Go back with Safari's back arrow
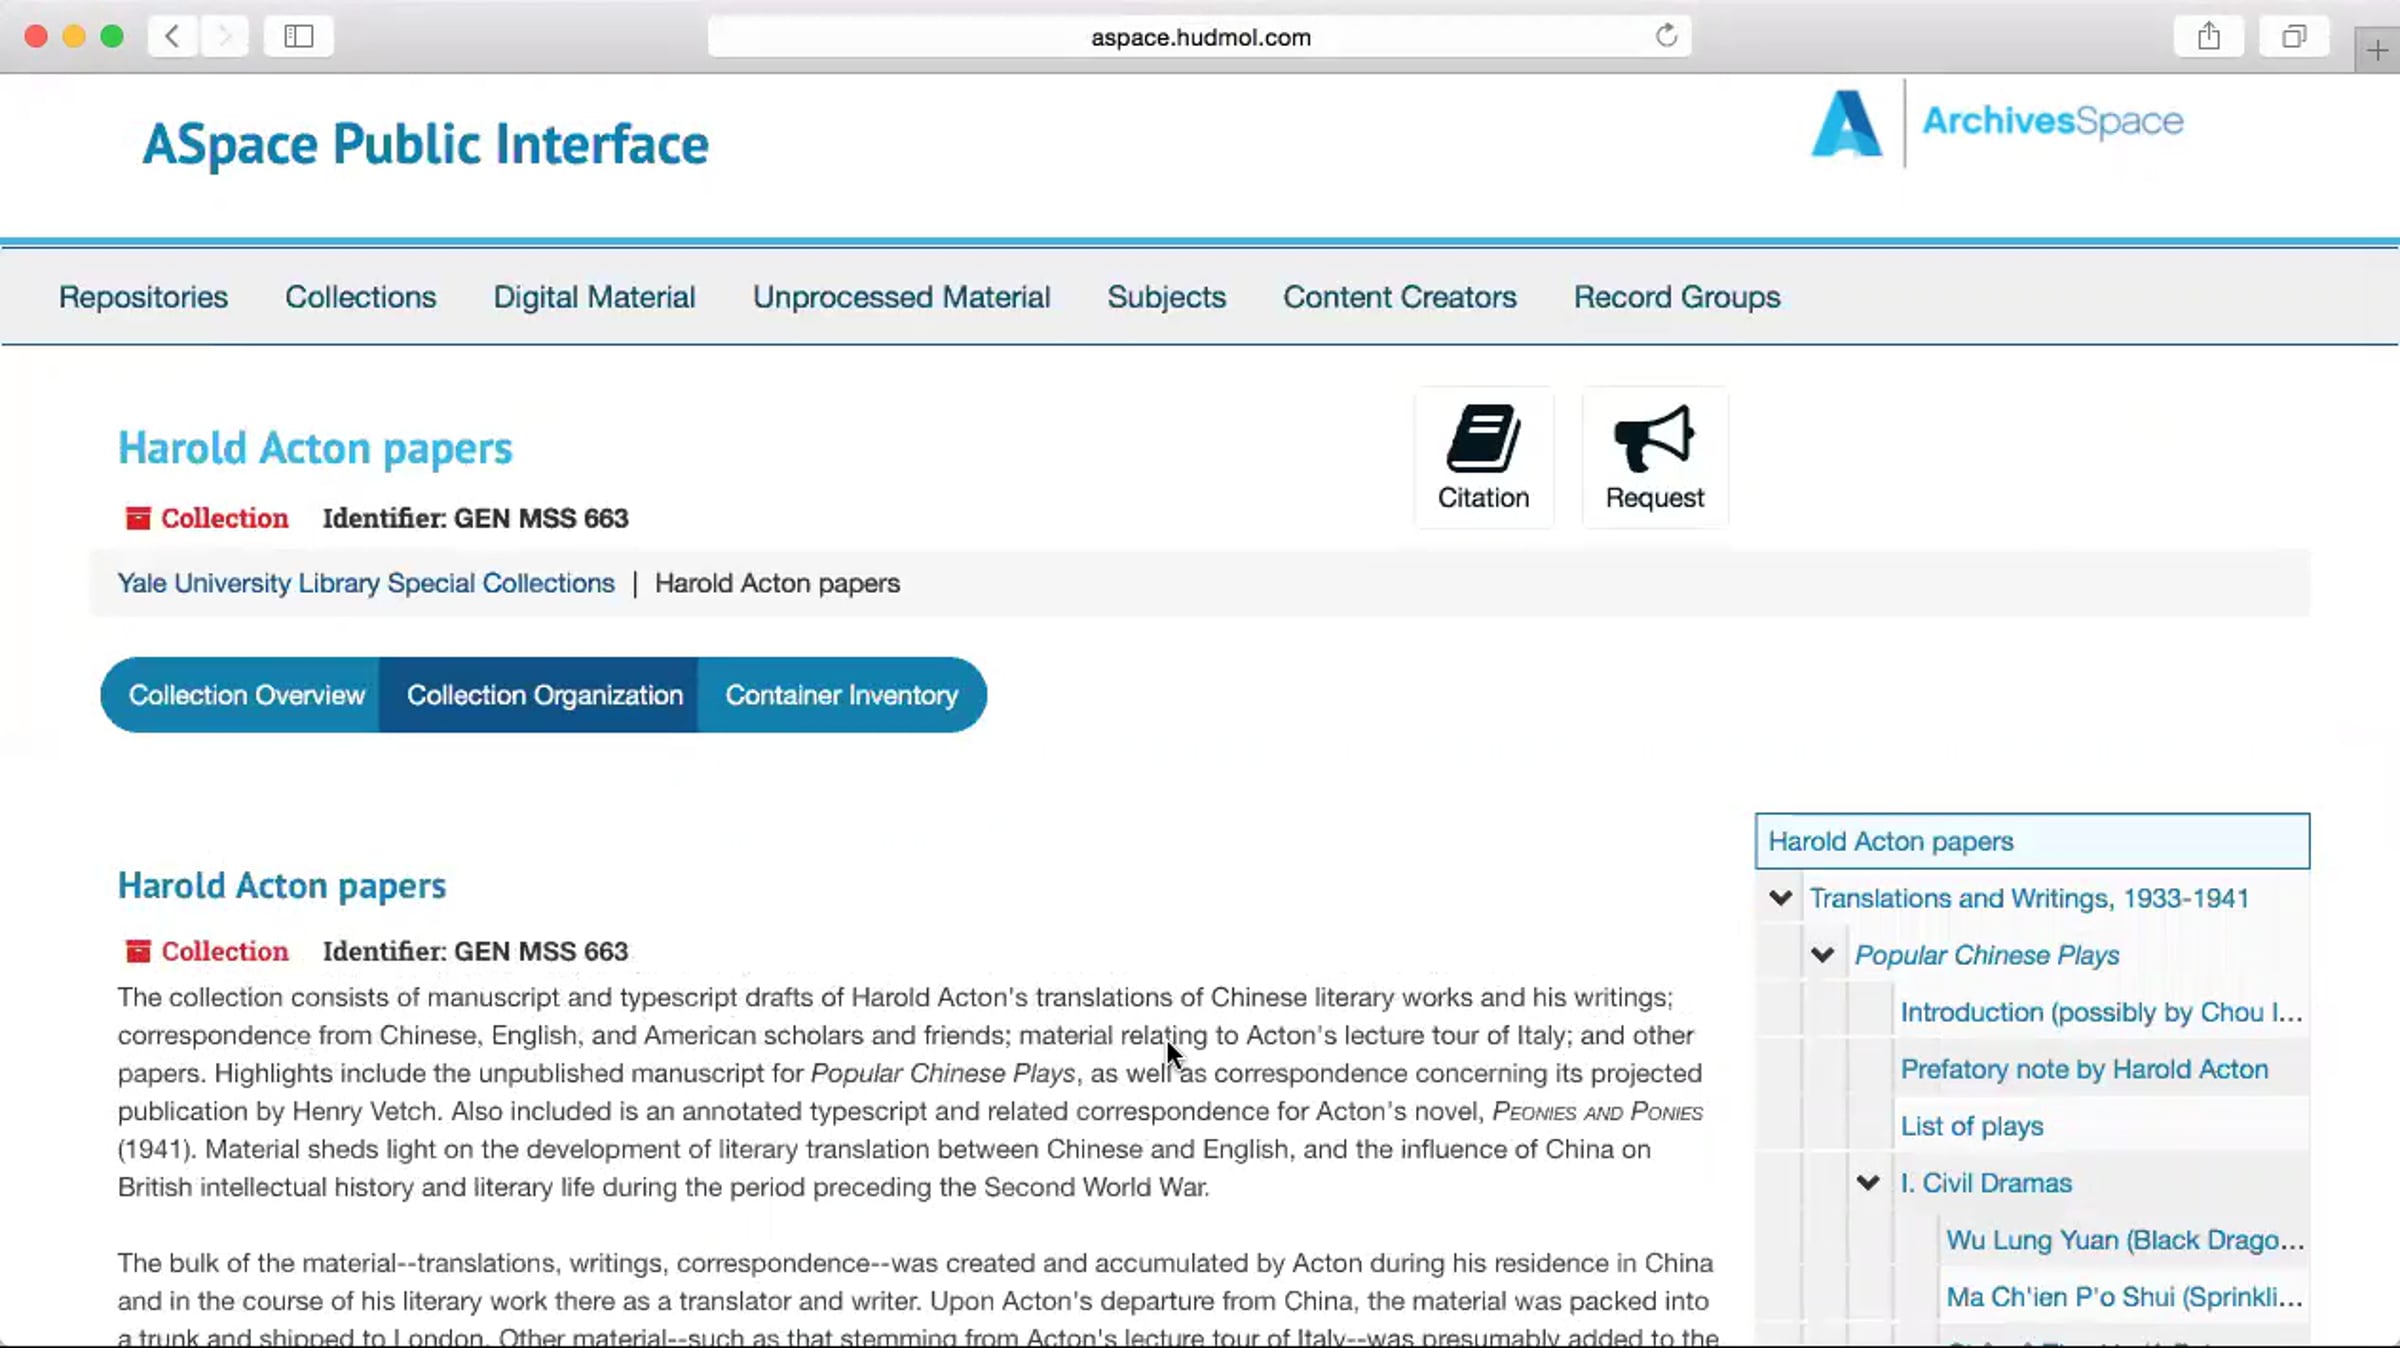This screenshot has width=2400, height=1348. [172, 37]
